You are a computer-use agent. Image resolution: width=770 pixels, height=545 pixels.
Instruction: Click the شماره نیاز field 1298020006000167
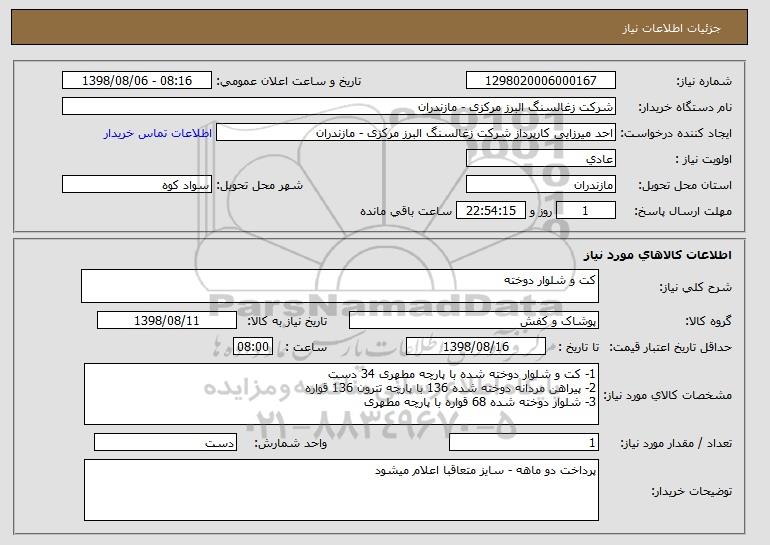541,81
